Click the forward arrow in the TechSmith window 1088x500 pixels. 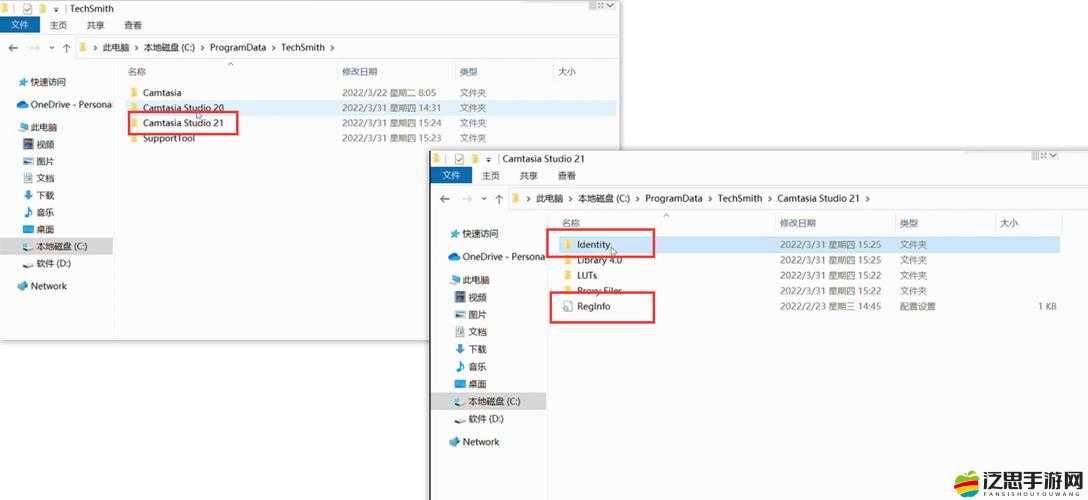coord(34,48)
